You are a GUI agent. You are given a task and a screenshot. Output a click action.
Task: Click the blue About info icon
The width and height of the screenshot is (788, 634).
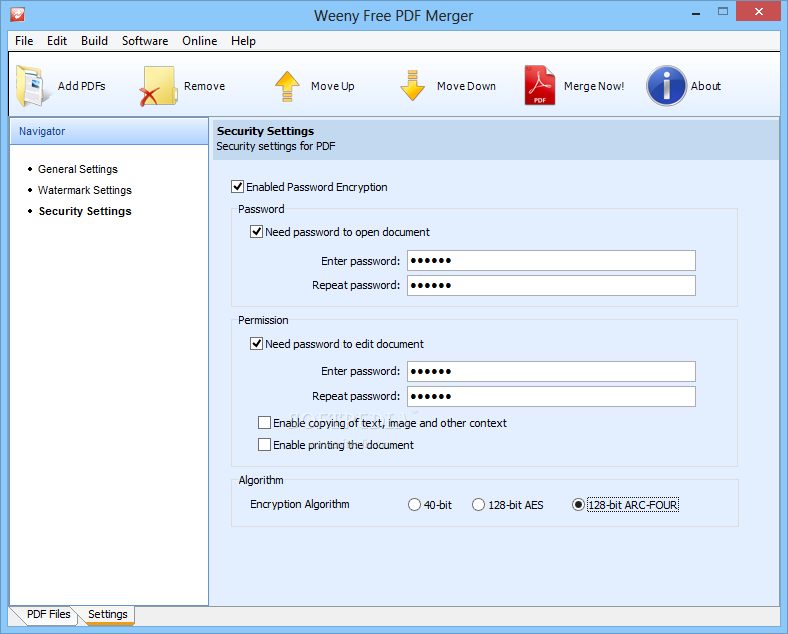666,86
